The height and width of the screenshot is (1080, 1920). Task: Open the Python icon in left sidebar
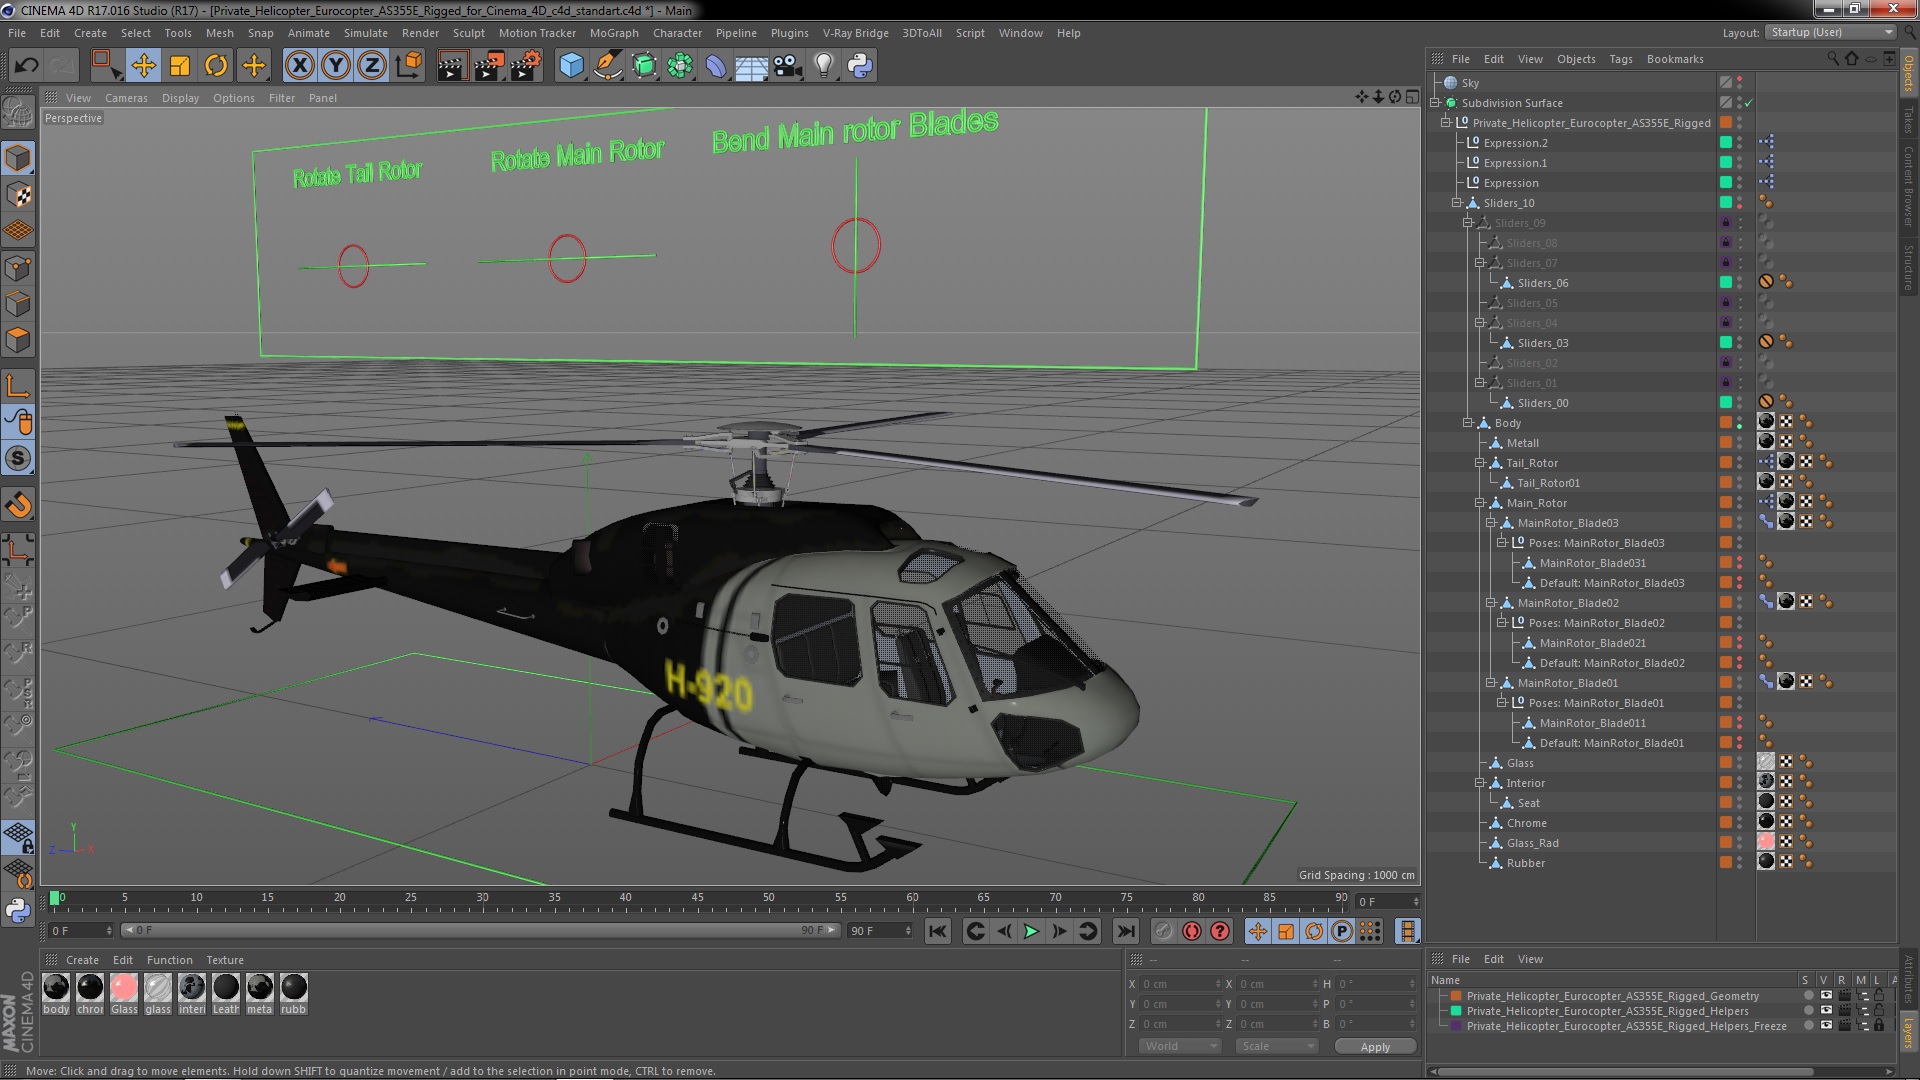(18, 910)
